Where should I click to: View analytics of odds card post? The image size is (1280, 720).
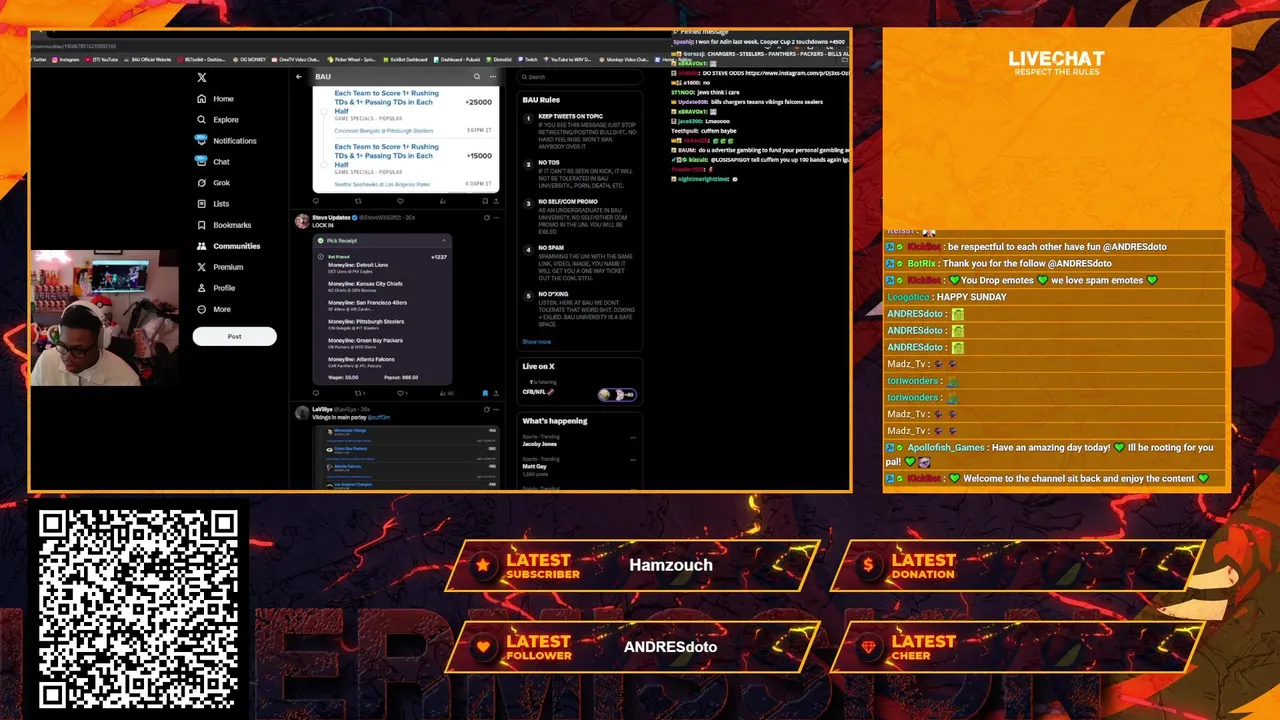pyautogui.click(x=442, y=201)
